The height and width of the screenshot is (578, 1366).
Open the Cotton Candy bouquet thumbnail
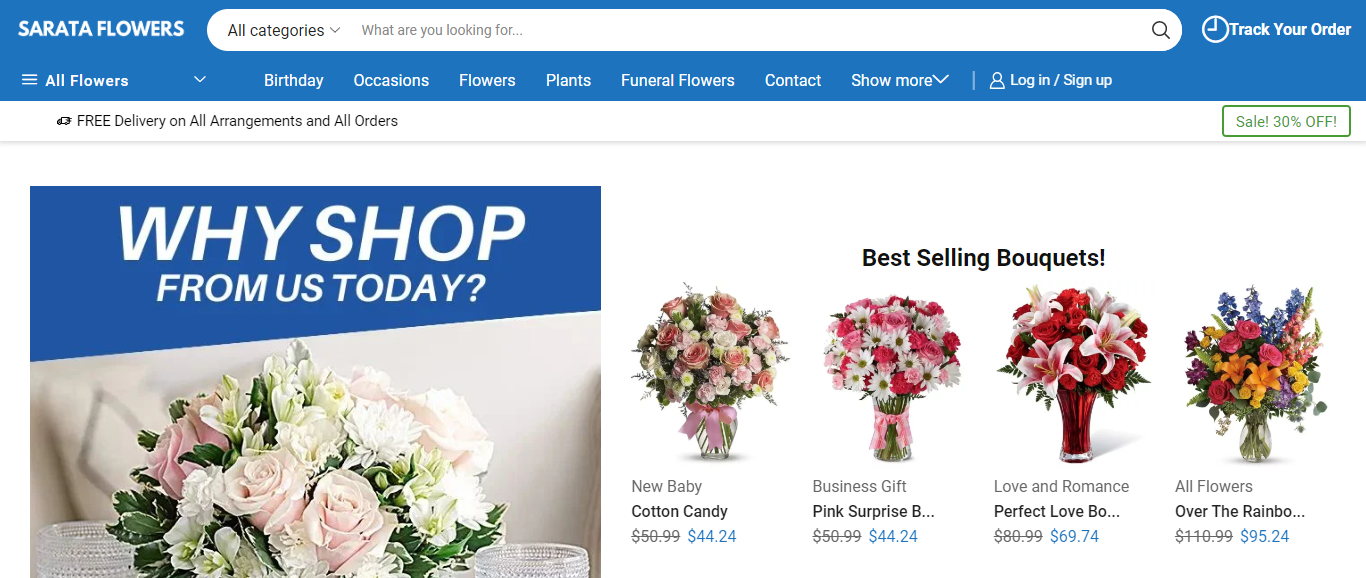pos(710,372)
